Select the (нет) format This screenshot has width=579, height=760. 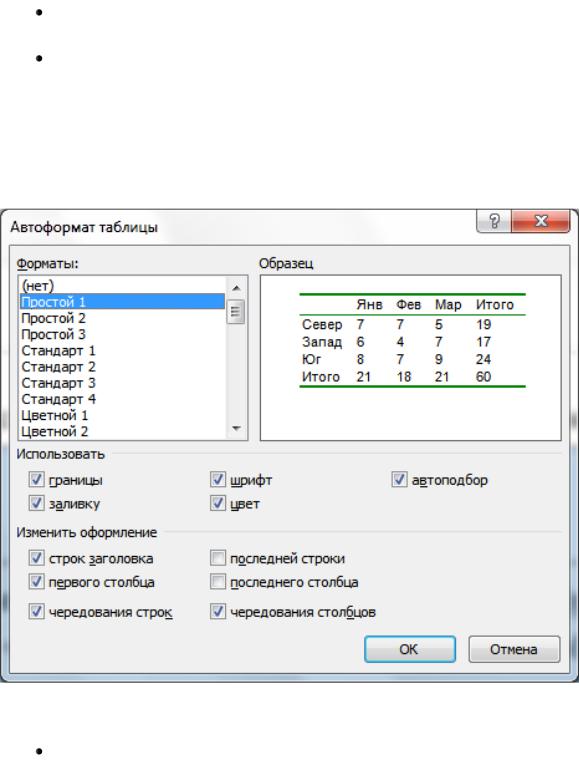[122, 285]
